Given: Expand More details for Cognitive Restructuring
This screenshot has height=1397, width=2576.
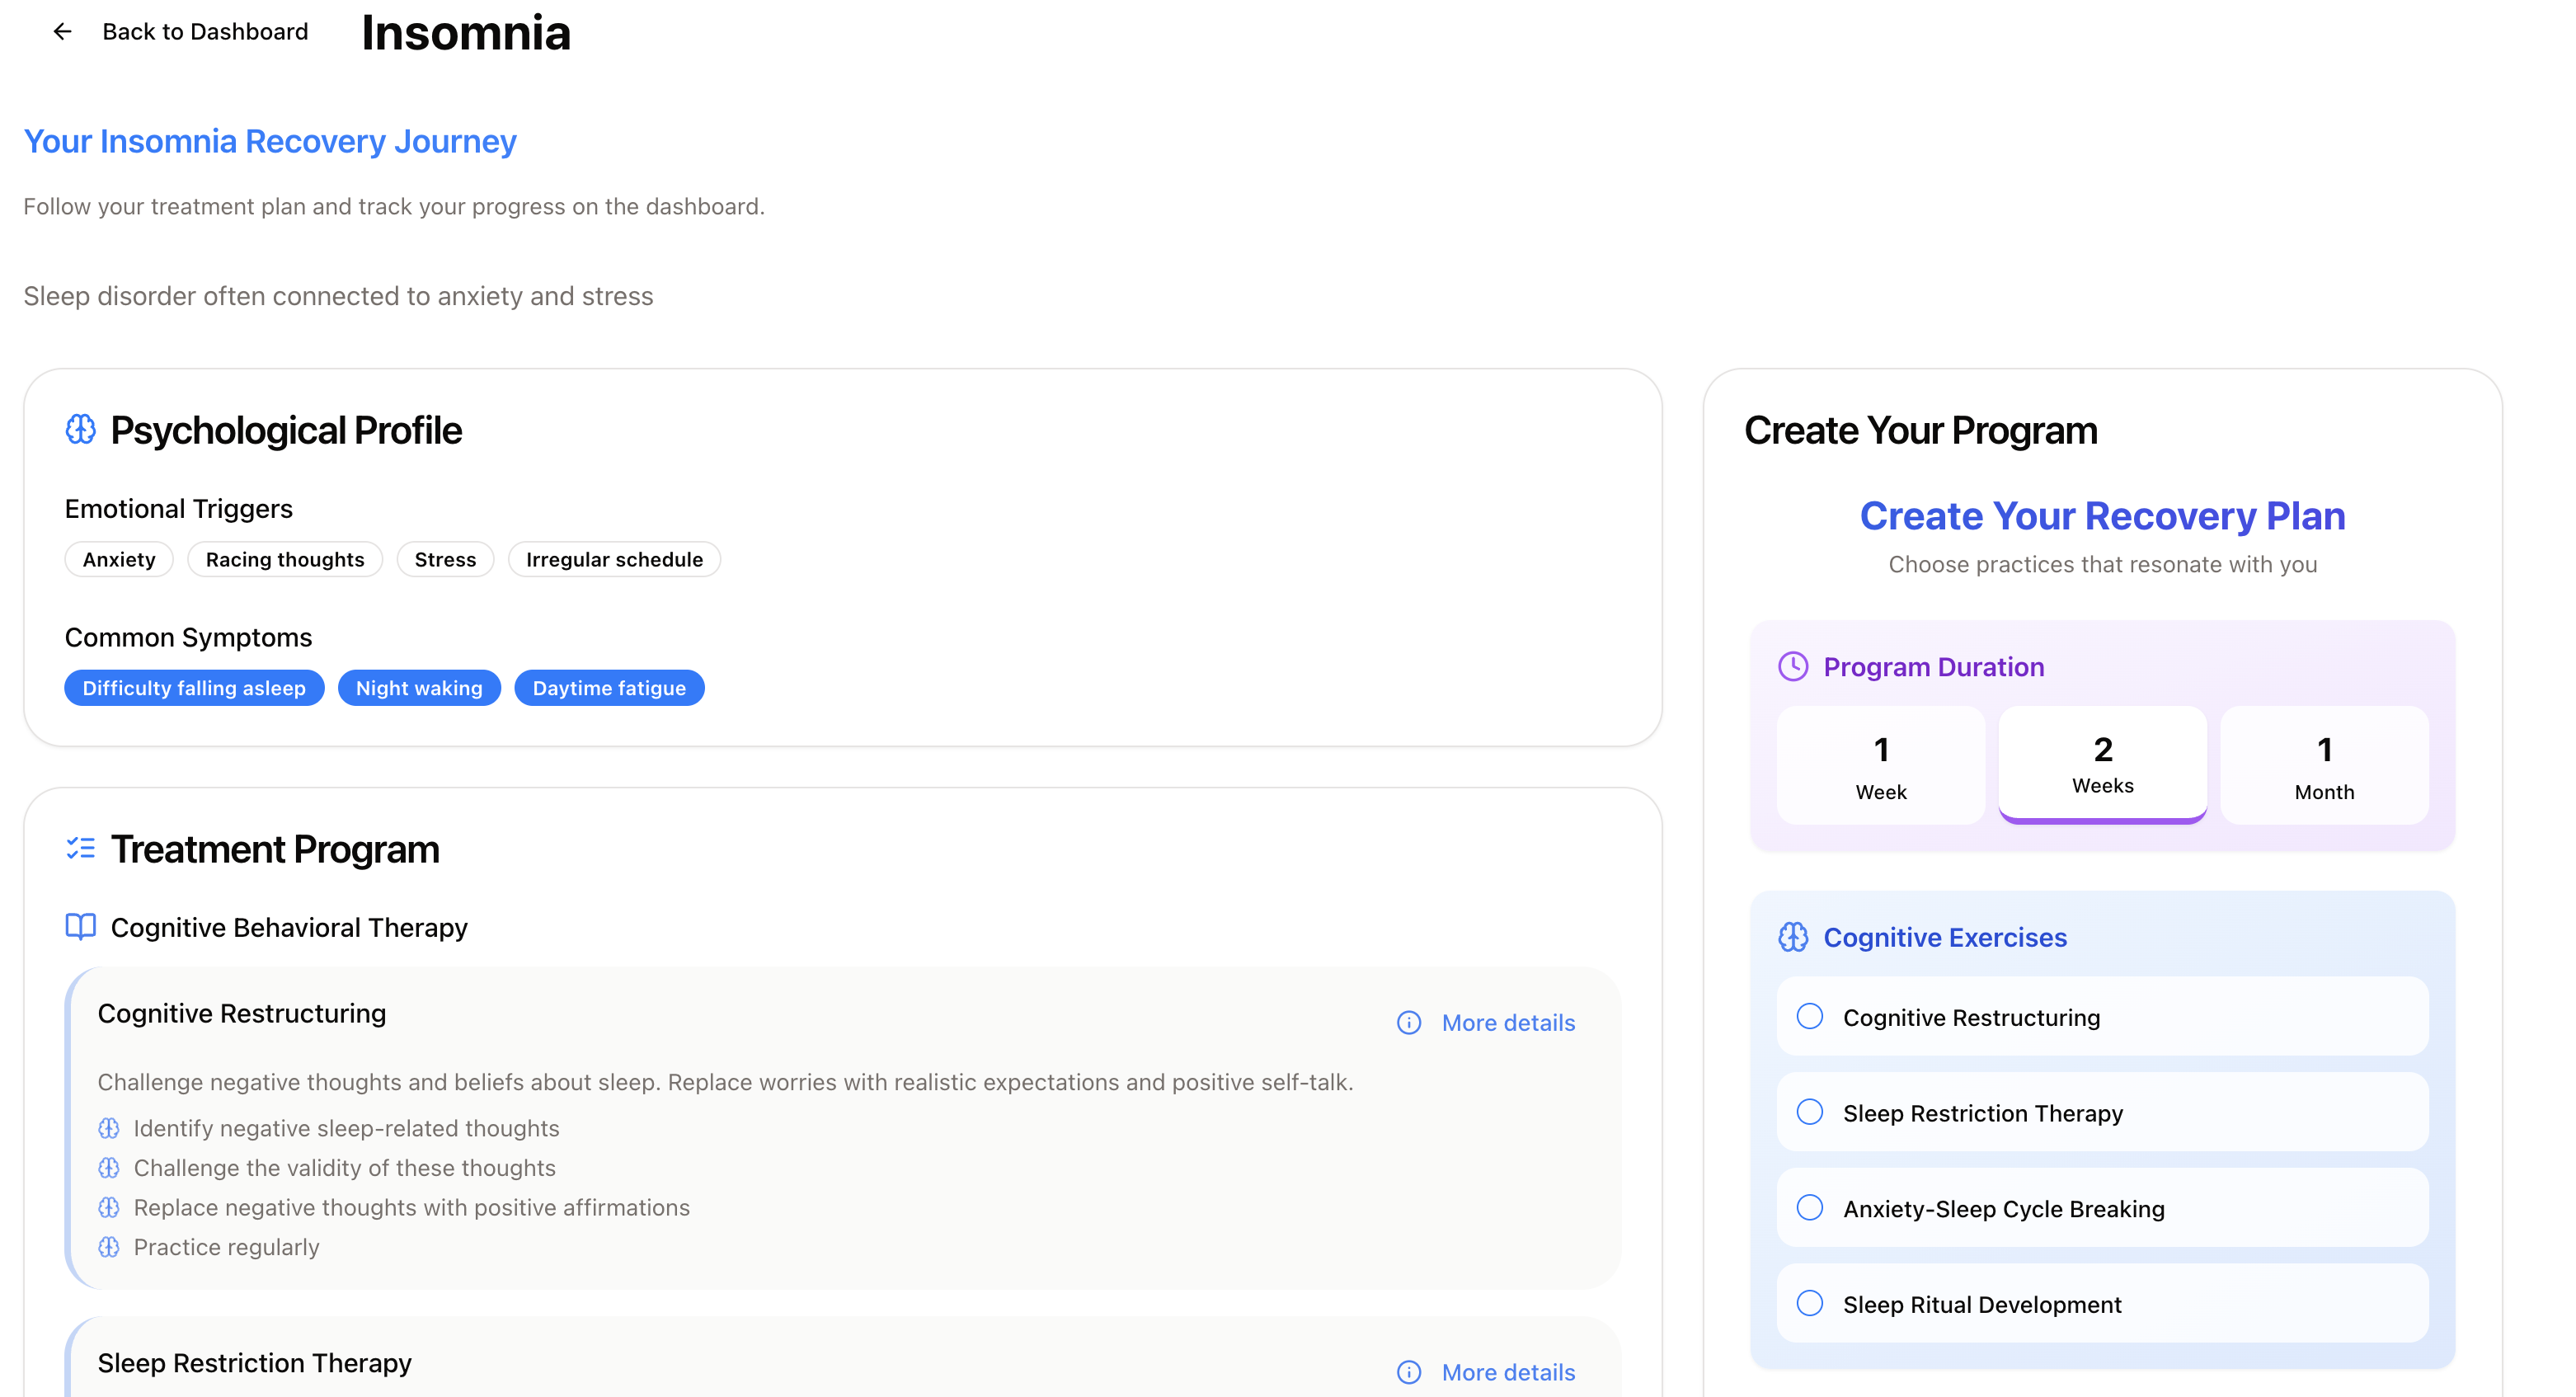Looking at the screenshot, I should tap(1508, 1023).
